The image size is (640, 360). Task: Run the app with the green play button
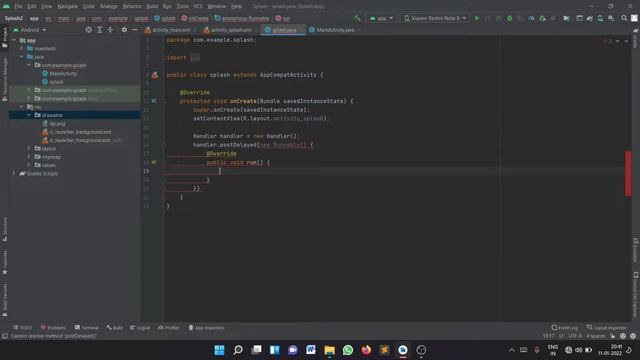point(476,18)
